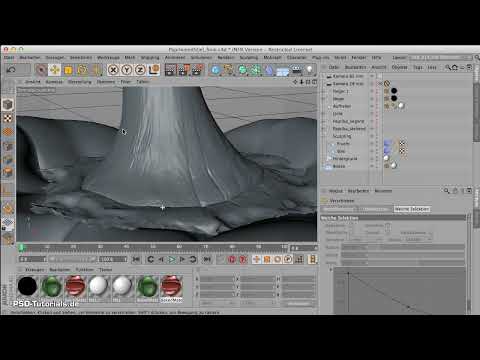Open the Datei menu in the main menu bar
The image size is (480, 360).
point(9,58)
